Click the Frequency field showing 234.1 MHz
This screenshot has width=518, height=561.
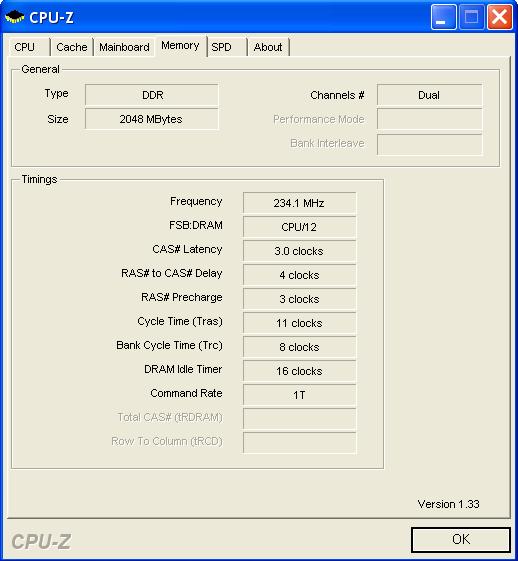point(299,203)
